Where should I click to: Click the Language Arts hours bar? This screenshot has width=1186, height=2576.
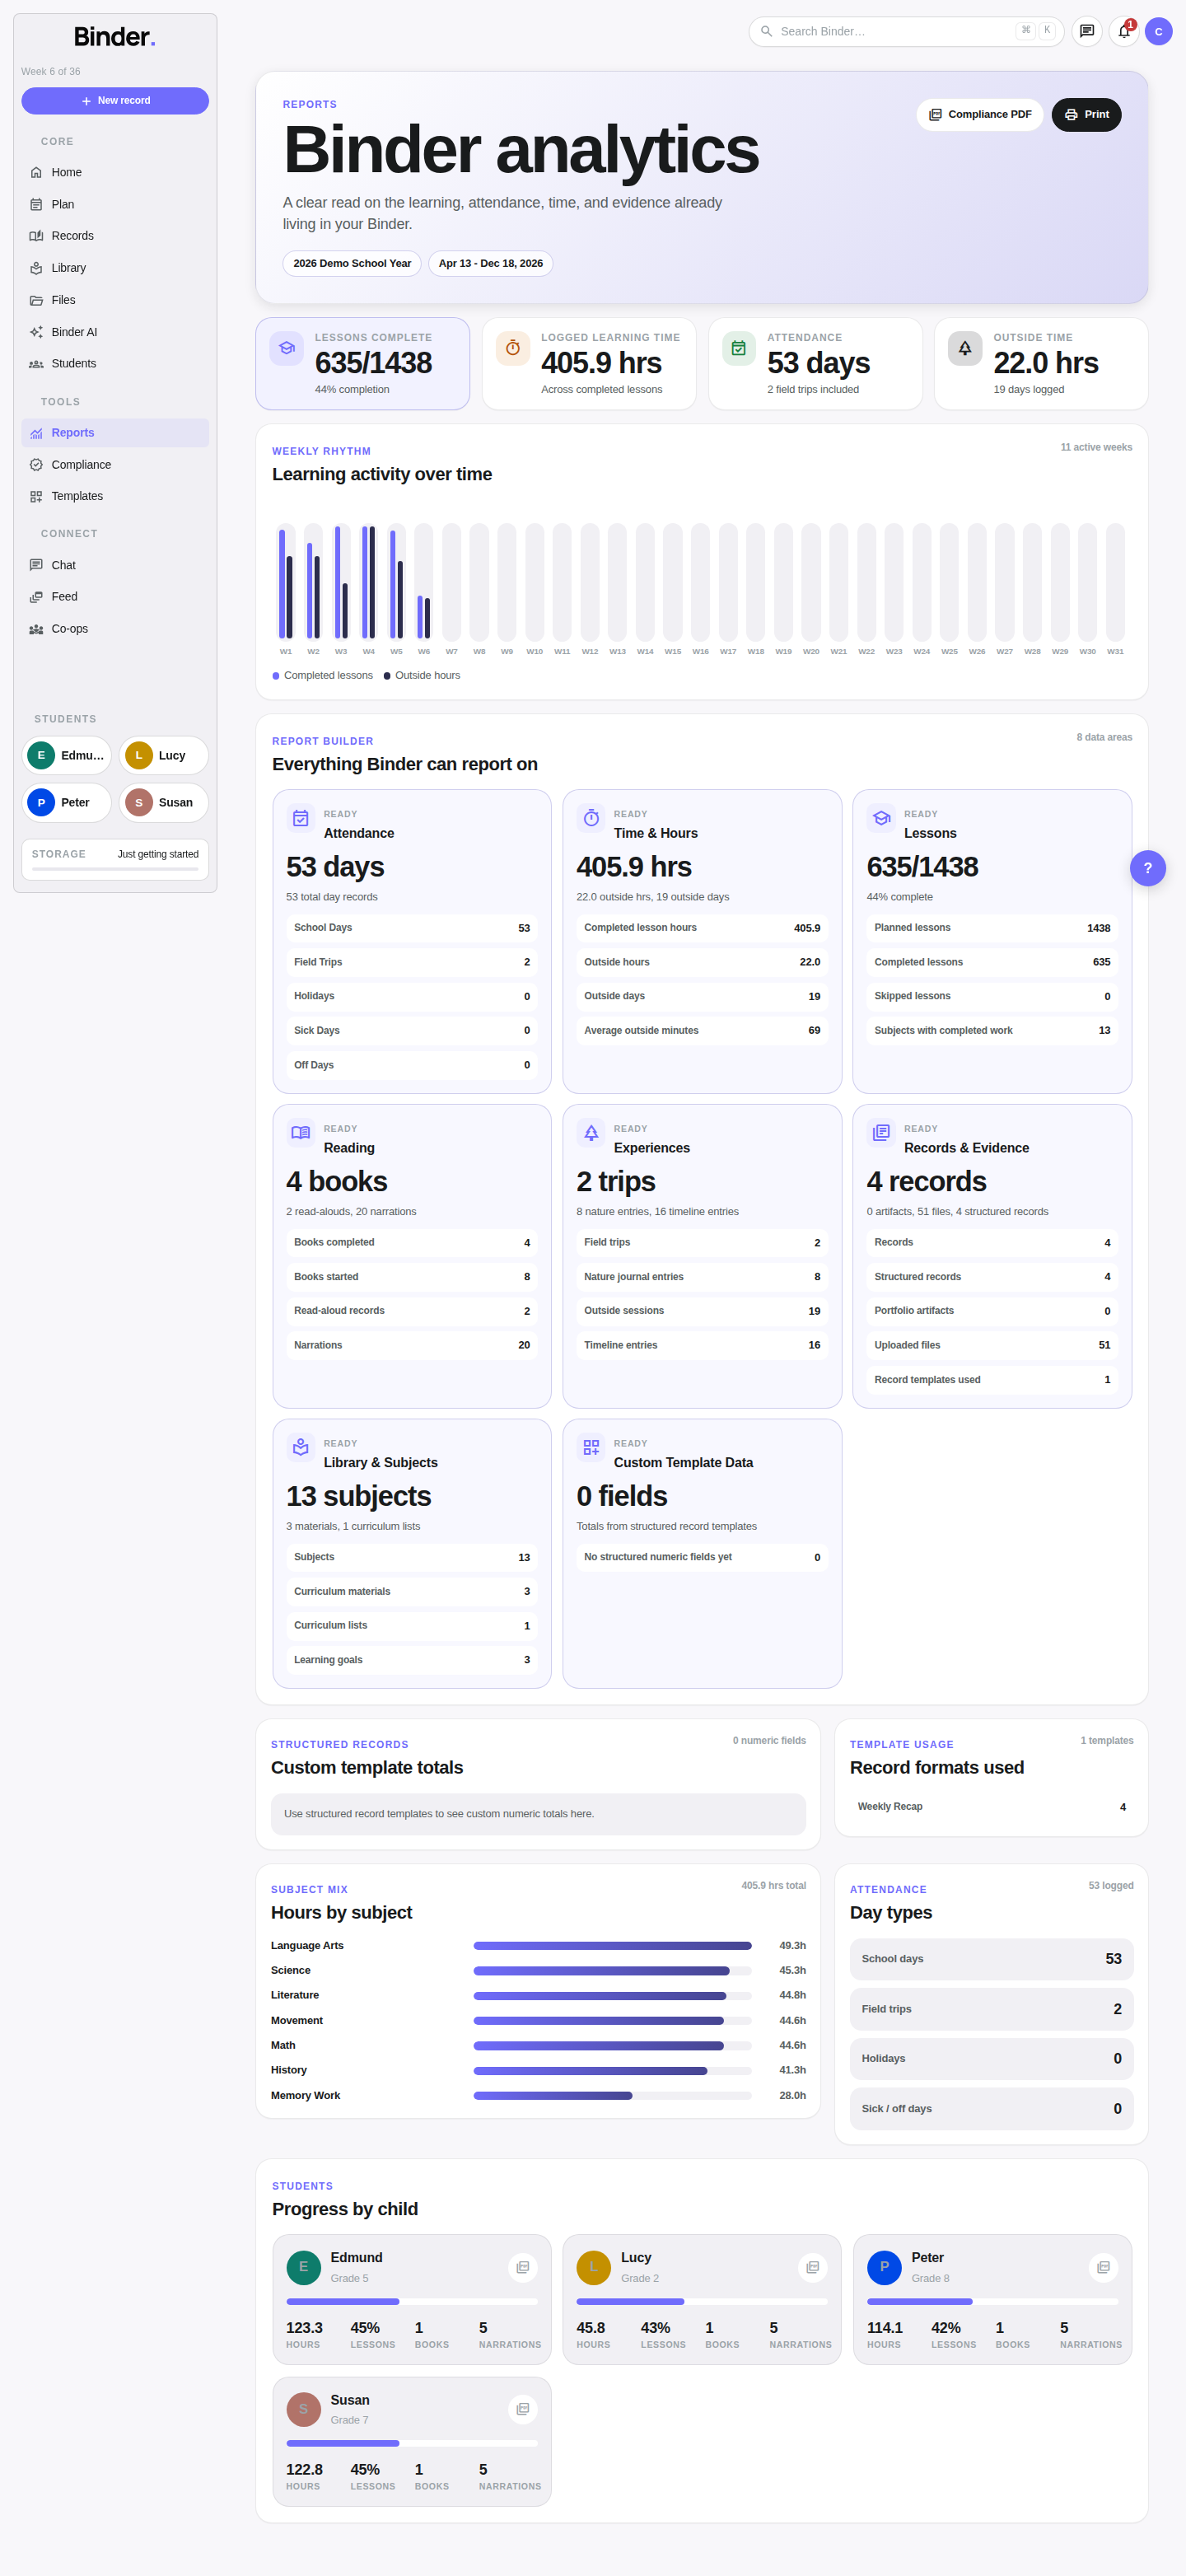[x=613, y=1946]
